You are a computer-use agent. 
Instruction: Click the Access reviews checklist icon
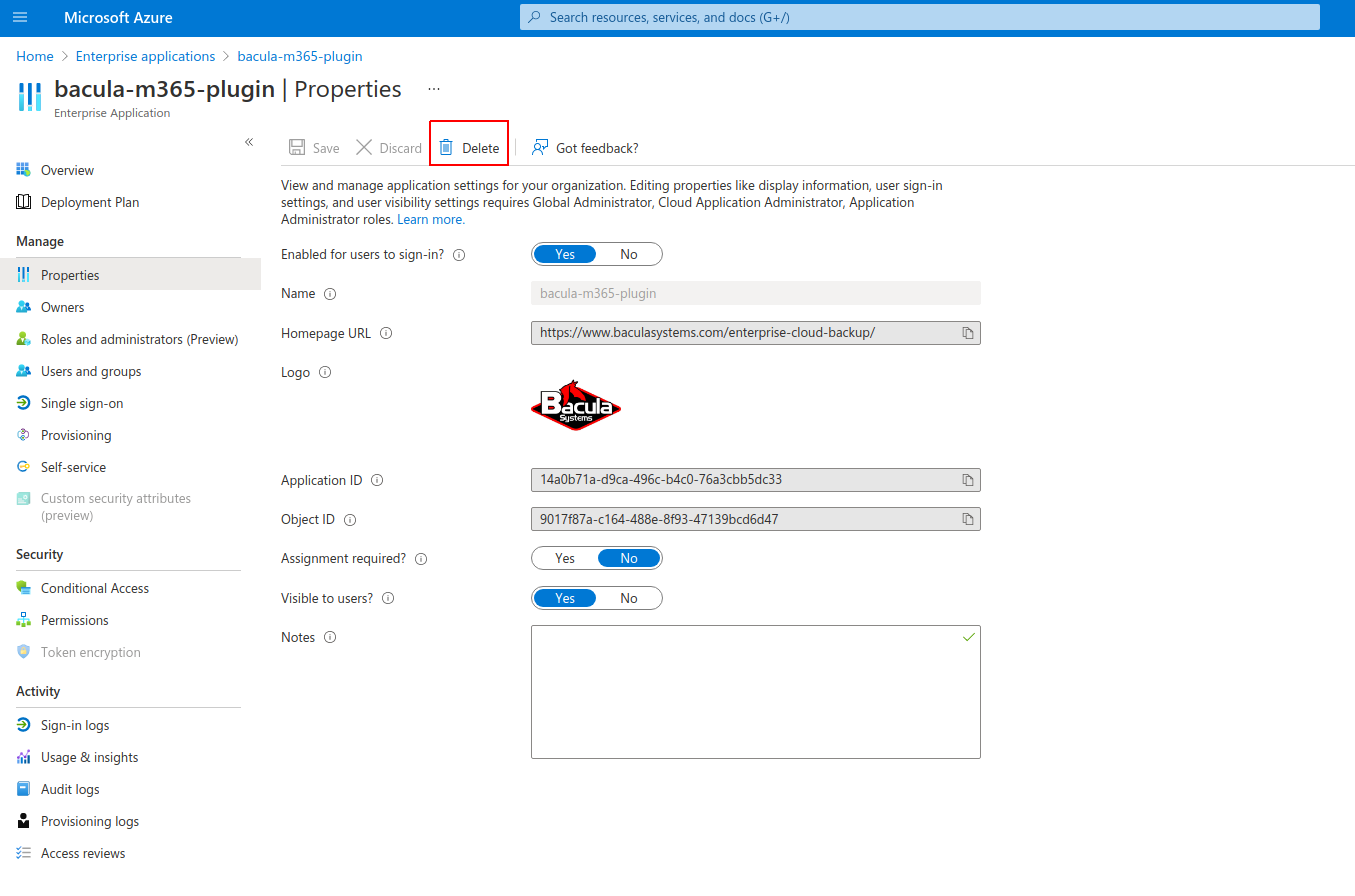pyautogui.click(x=23, y=853)
